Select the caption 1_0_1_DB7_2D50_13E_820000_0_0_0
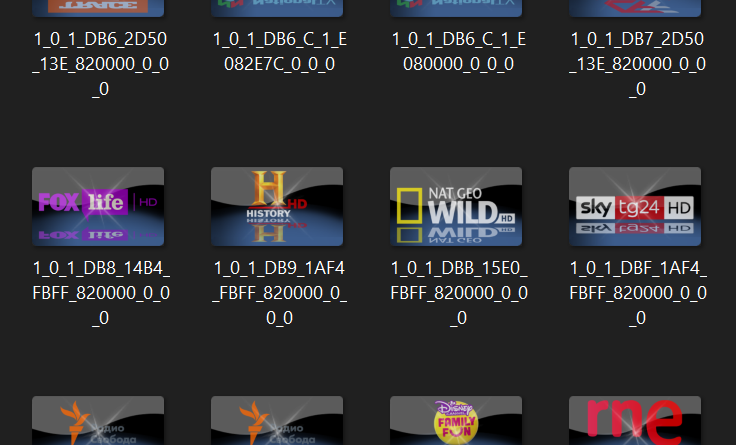Screen dimensions: 736x445 pyautogui.click(x=635, y=64)
